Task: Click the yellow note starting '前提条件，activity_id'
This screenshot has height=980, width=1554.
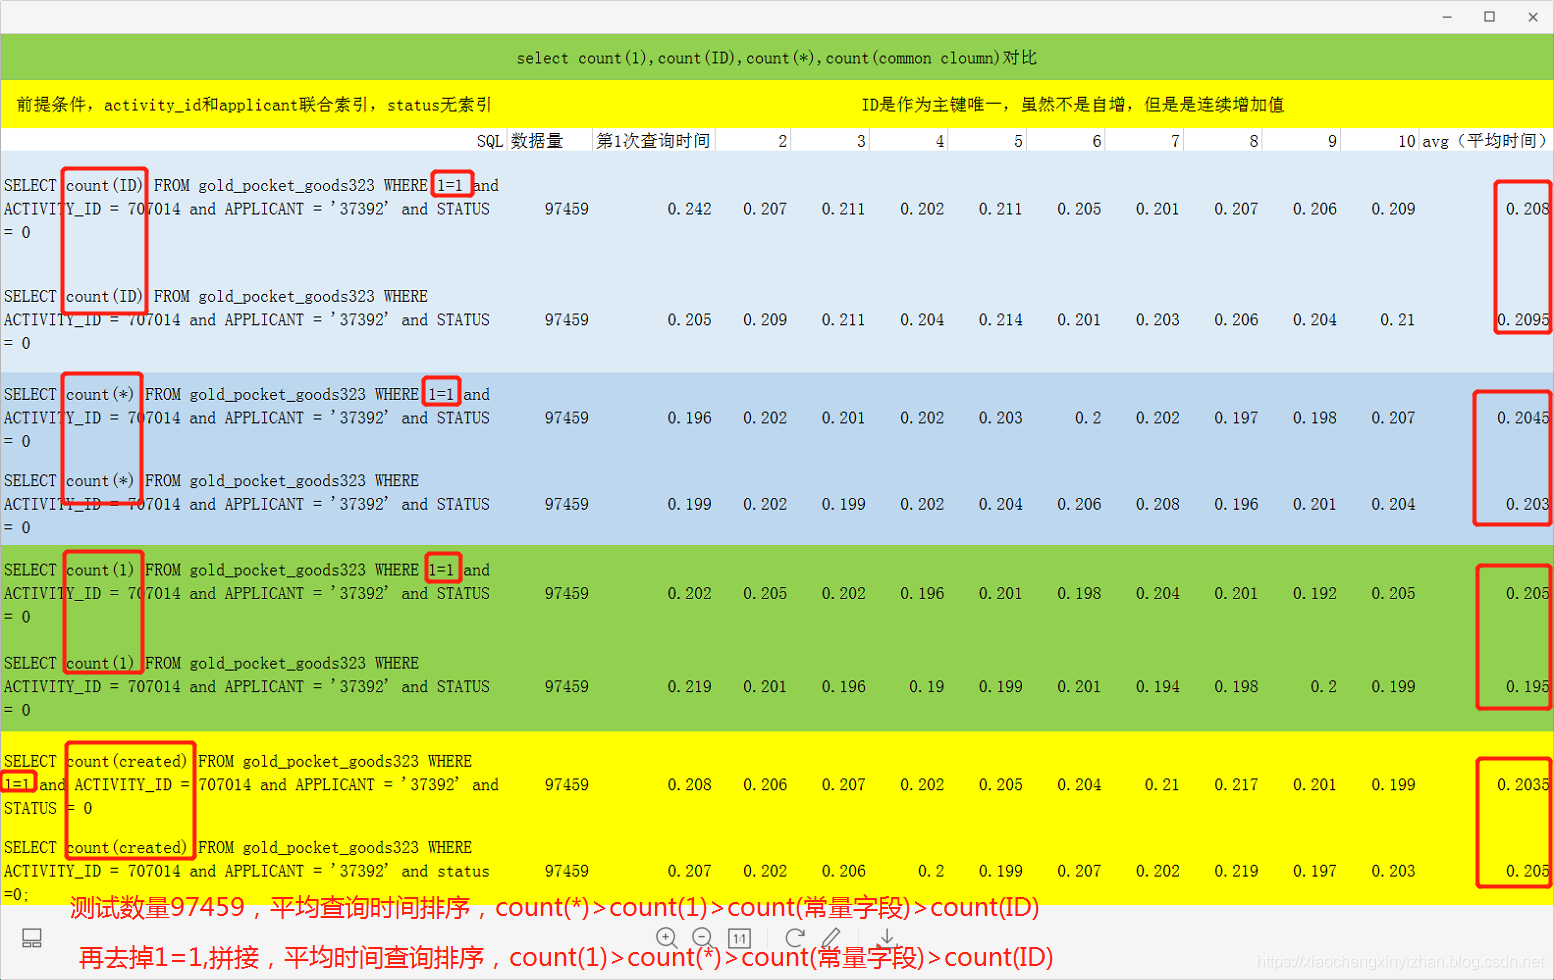Action: (254, 105)
